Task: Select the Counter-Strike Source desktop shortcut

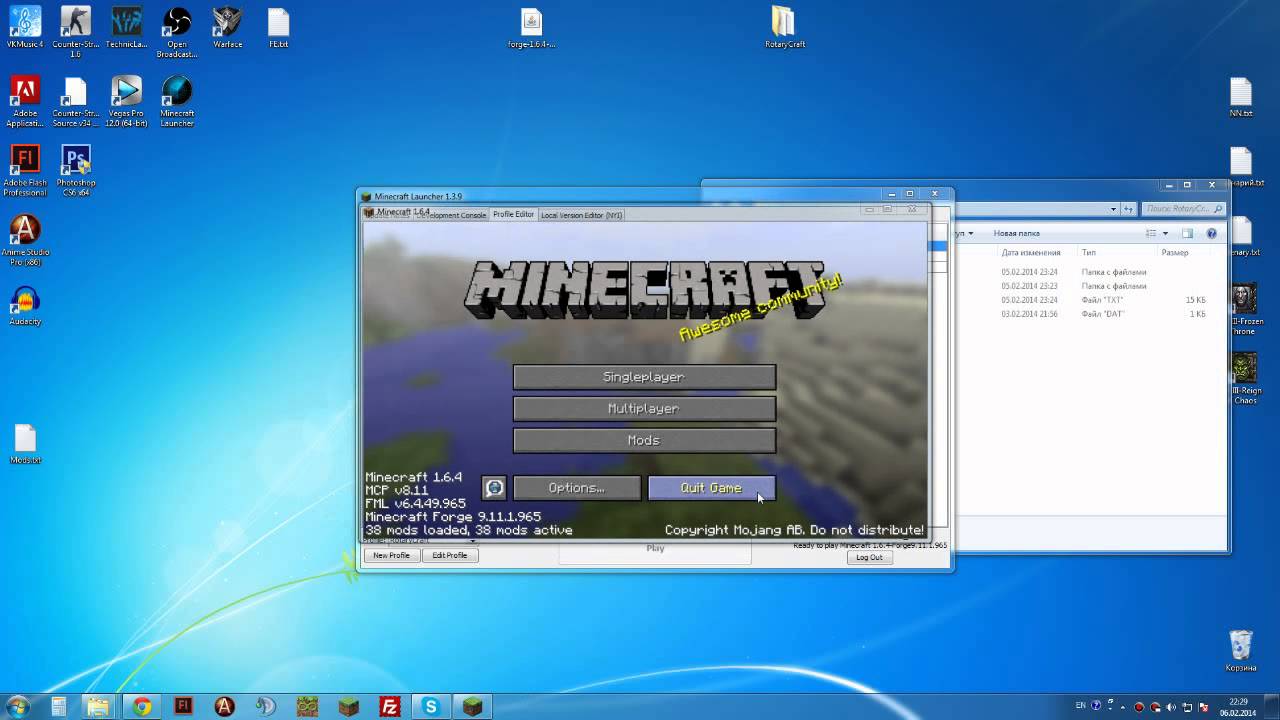Action: [75, 102]
